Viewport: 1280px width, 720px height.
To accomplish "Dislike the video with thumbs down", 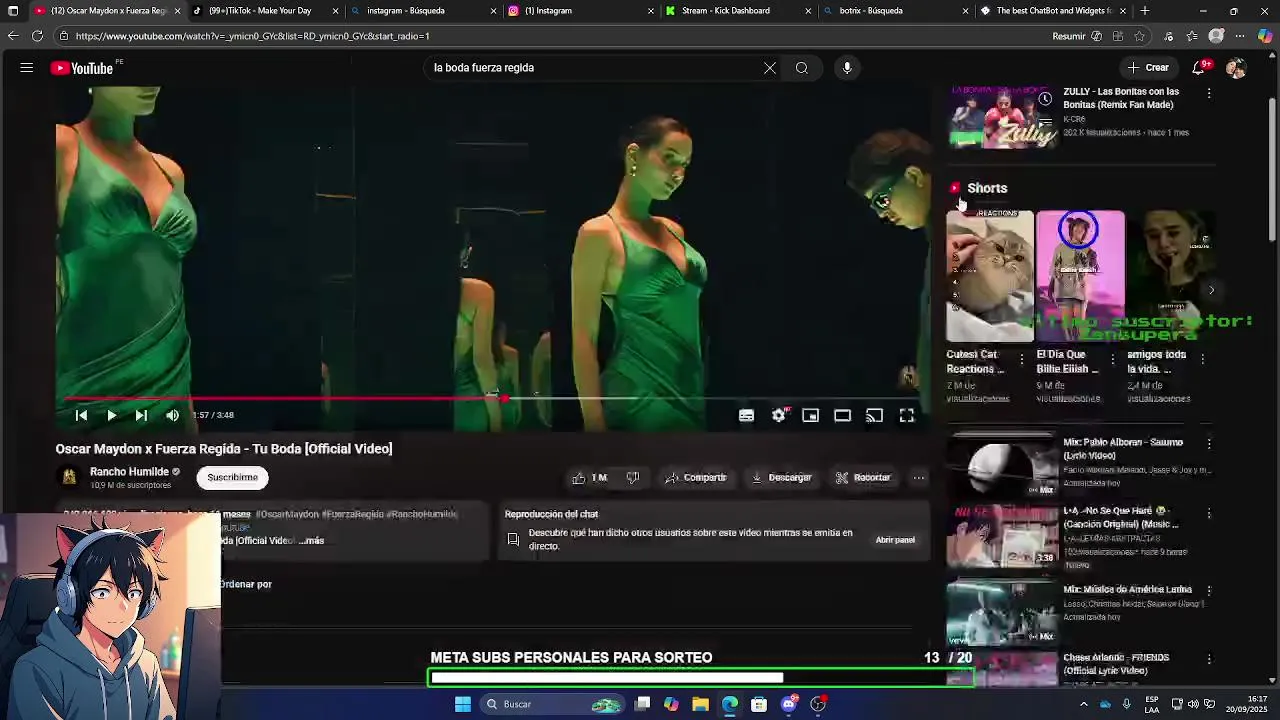I will tap(633, 478).
